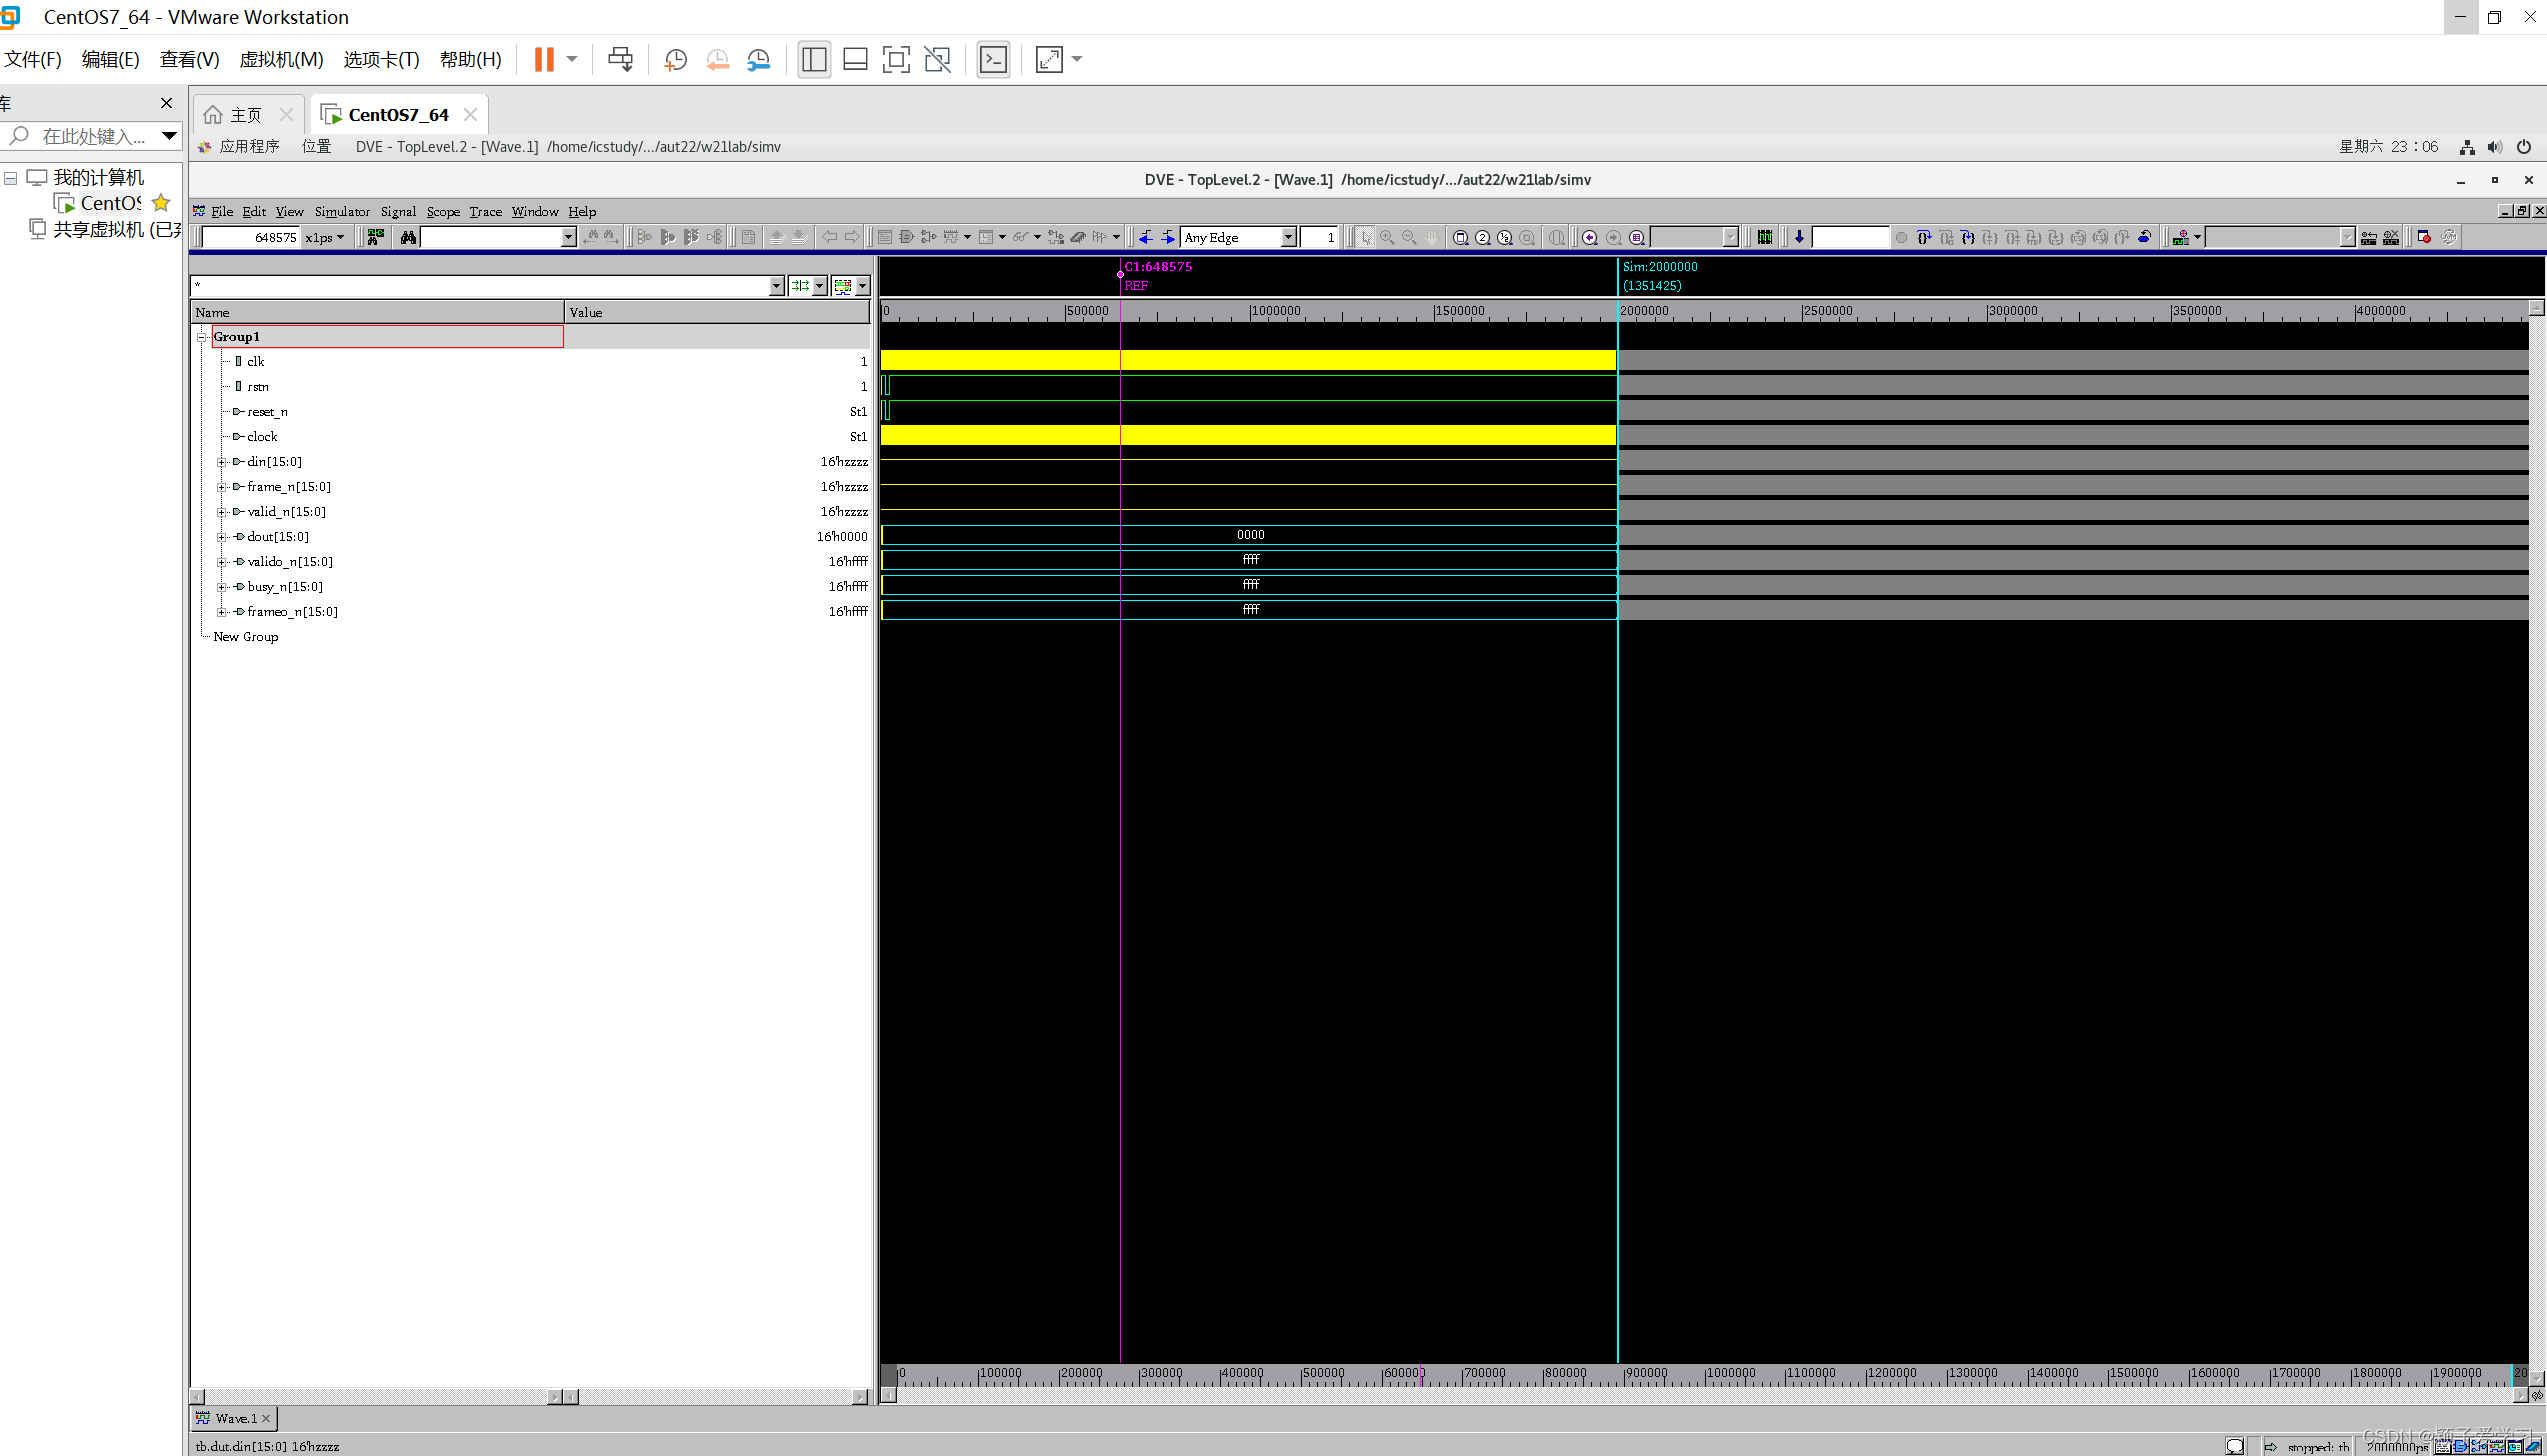Viewport: 2547px width, 1456px height.
Task: Click the binoculars search icon
Action: 408,237
